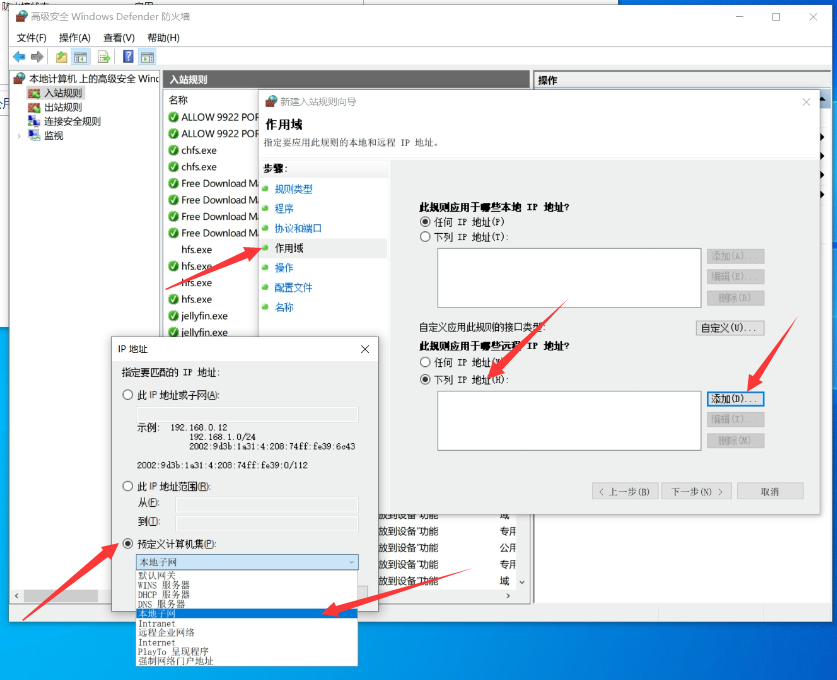This screenshot has height=680, width=837.
Task: Open the 帮助(H) menu
Action: tap(163, 38)
